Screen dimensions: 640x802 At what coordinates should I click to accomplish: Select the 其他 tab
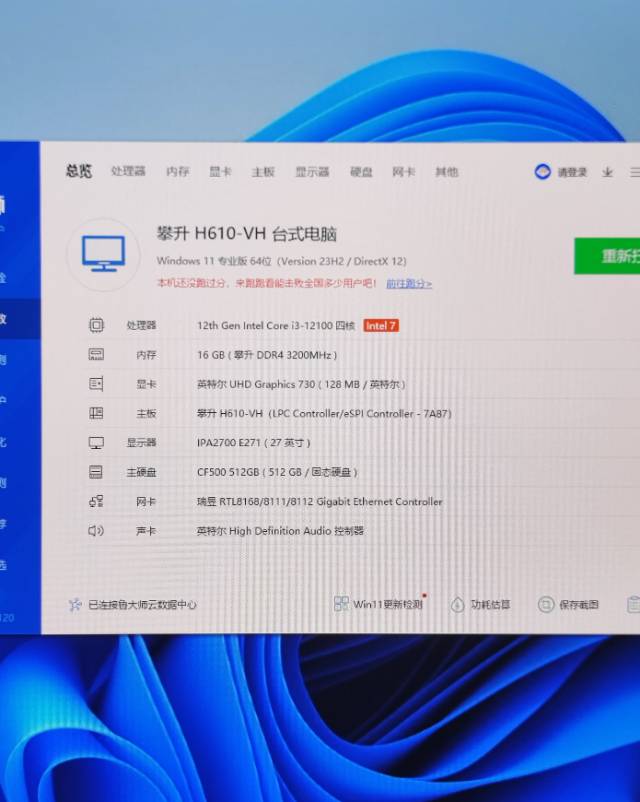(x=446, y=172)
